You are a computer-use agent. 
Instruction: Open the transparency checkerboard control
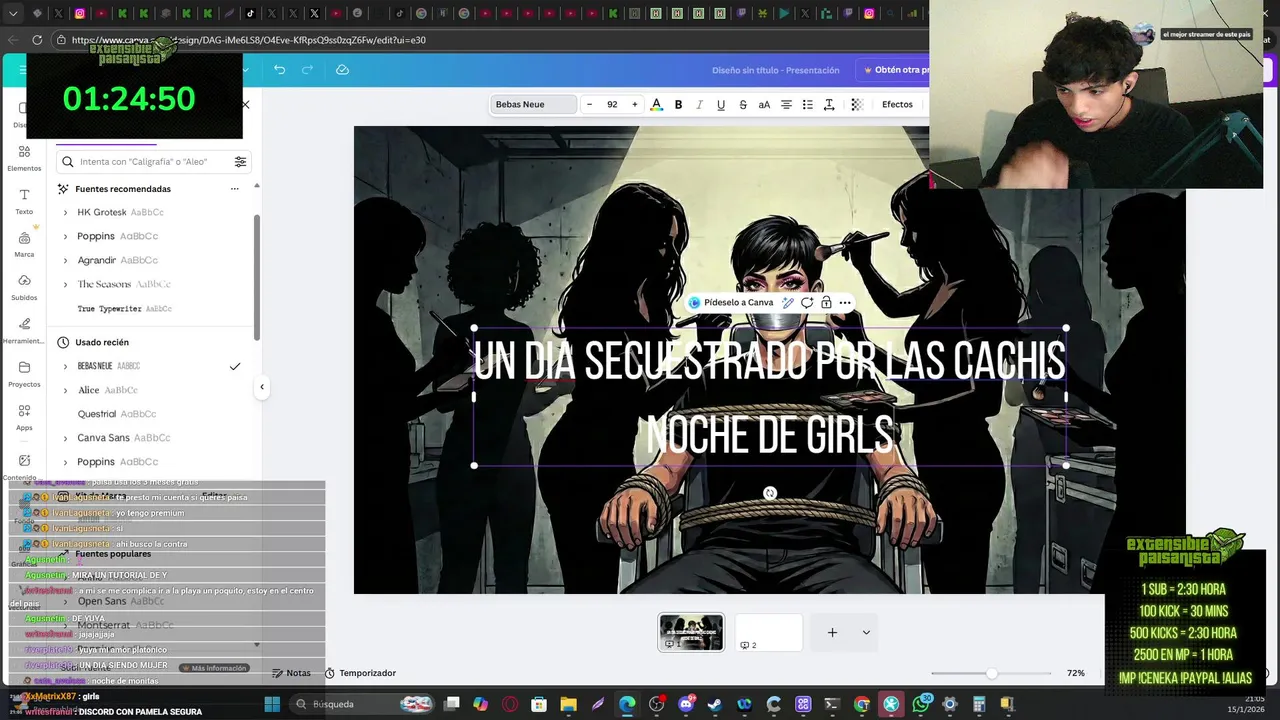tap(857, 104)
